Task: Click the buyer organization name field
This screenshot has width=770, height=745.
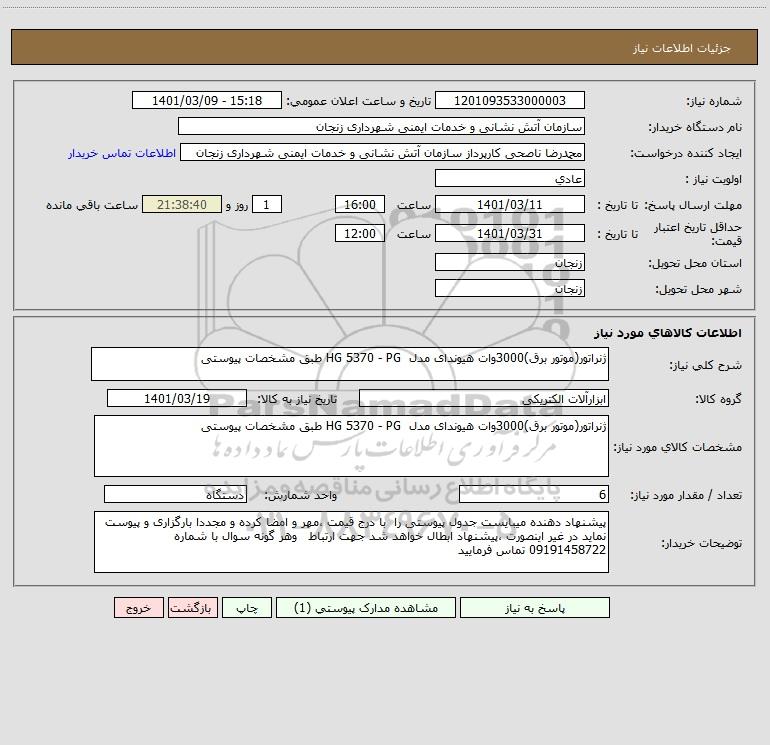Action: (x=381, y=126)
